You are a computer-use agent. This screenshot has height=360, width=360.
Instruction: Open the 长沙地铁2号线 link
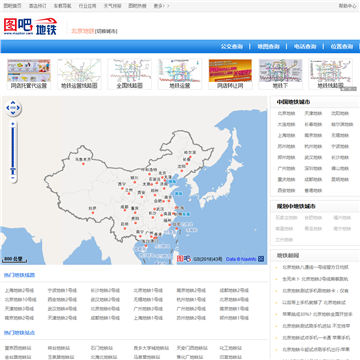click(105, 290)
